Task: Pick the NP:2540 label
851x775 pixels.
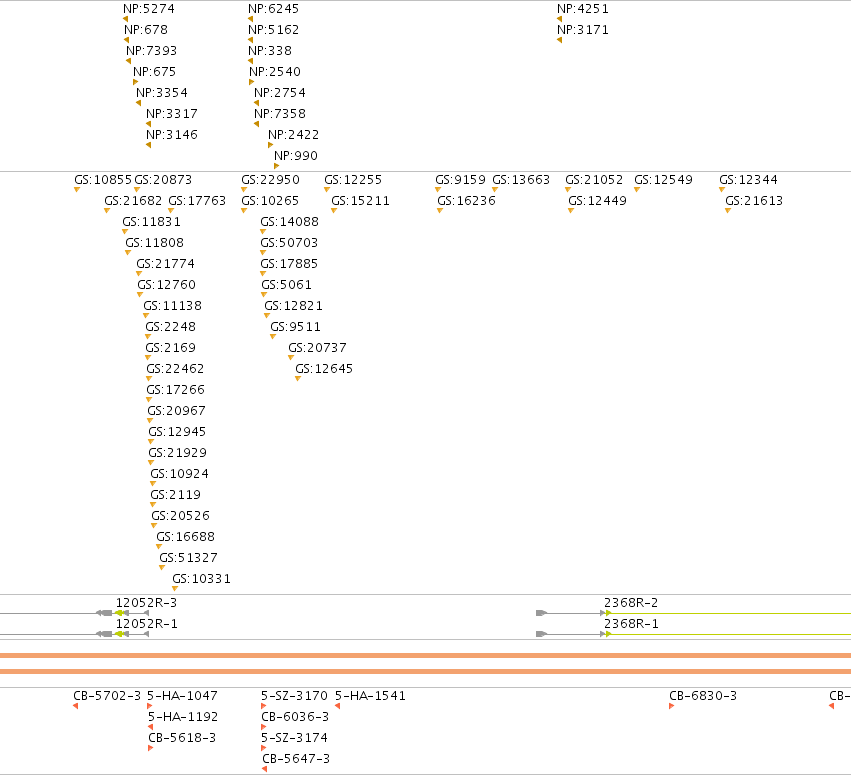Action: 275,72
